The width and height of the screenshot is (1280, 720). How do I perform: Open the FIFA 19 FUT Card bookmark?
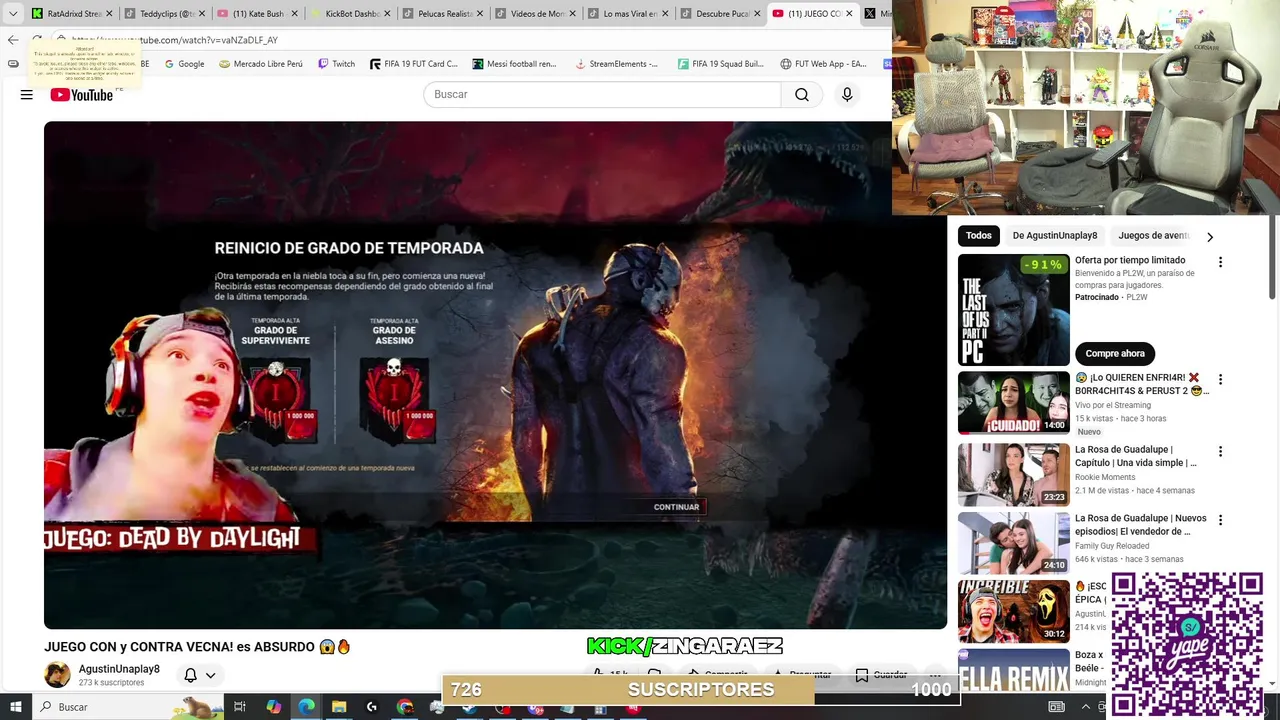click(413, 64)
